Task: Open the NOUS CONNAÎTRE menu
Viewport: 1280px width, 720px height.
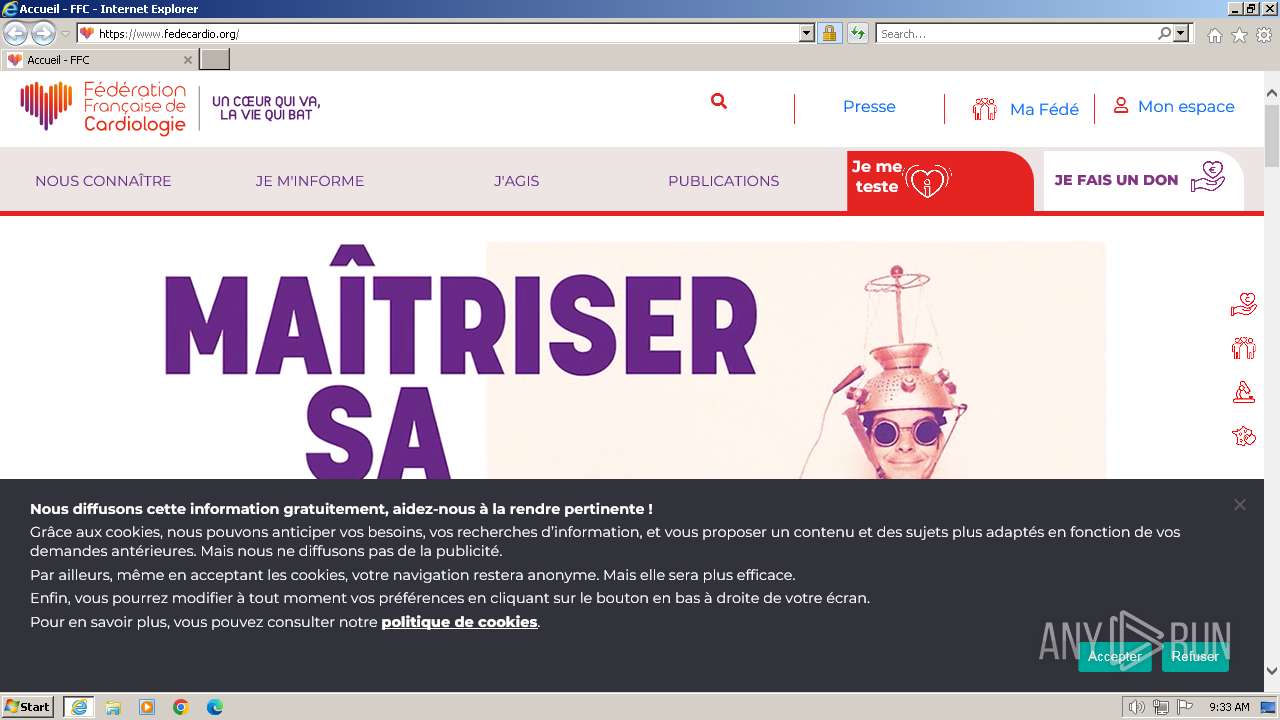Action: pos(103,181)
